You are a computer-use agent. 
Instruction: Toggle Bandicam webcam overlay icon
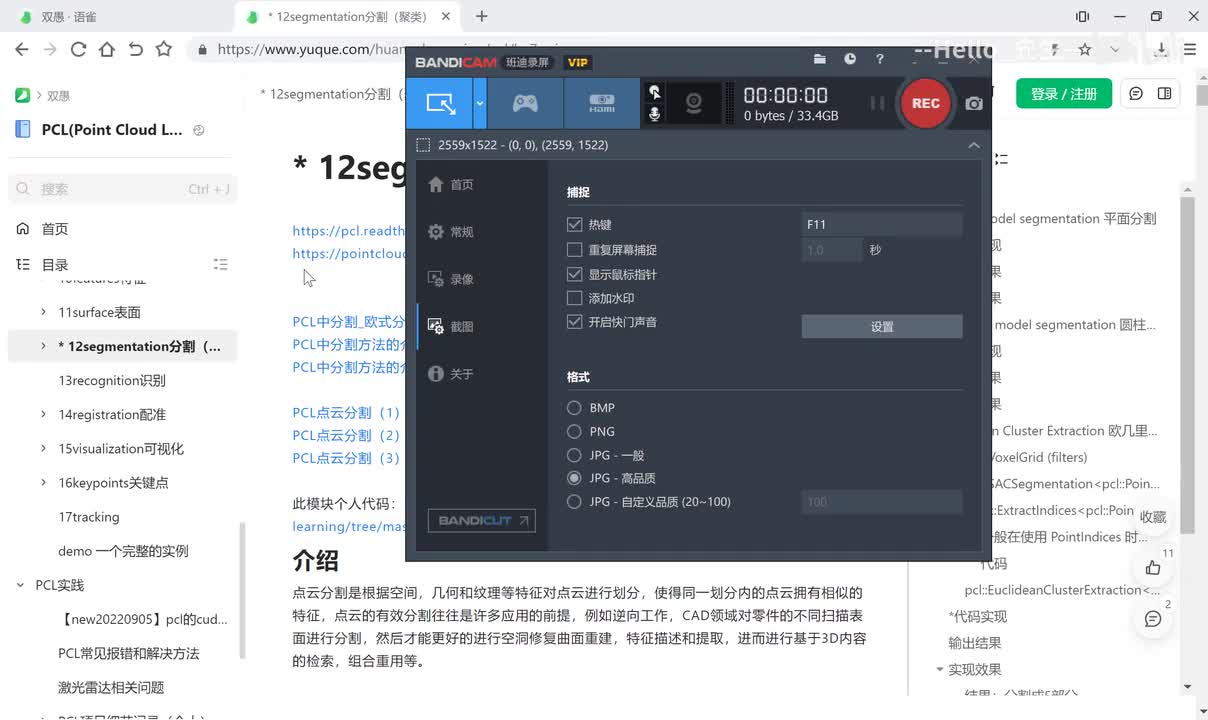point(693,103)
